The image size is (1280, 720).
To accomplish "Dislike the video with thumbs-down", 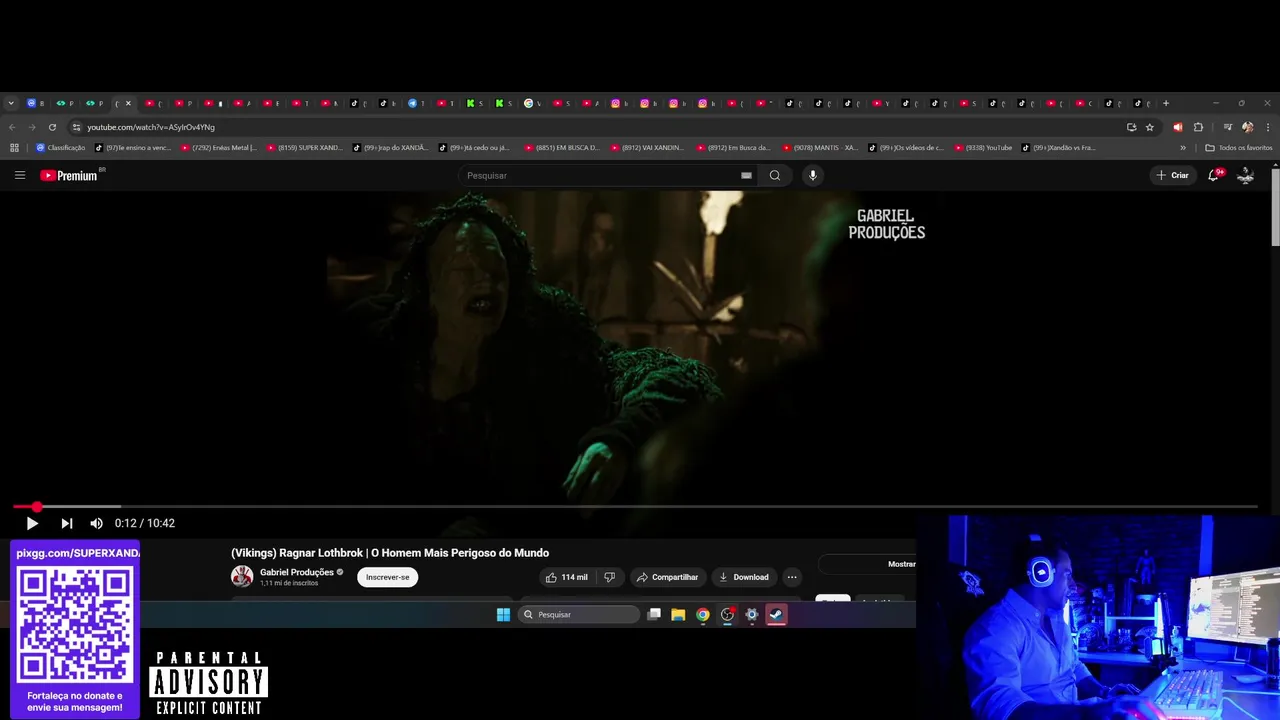I will 609,577.
